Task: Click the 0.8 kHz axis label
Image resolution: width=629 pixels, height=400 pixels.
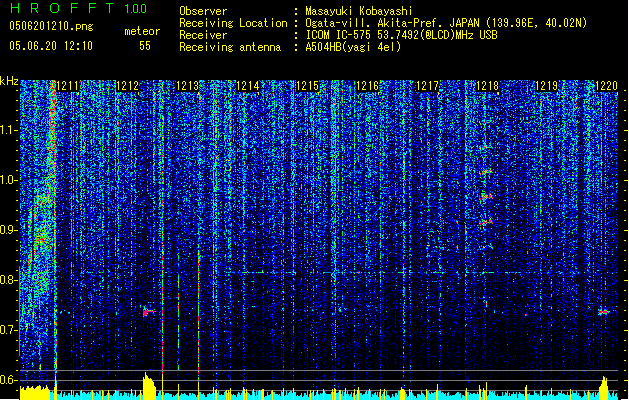Action: pos(8,280)
